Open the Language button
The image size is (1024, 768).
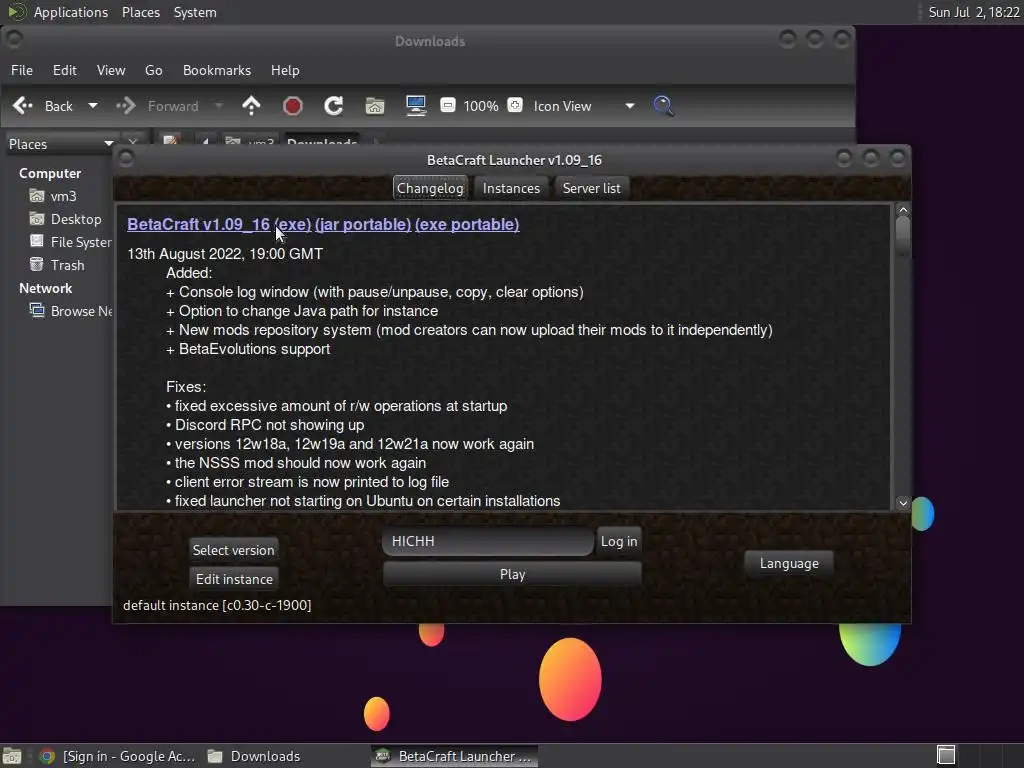(789, 564)
